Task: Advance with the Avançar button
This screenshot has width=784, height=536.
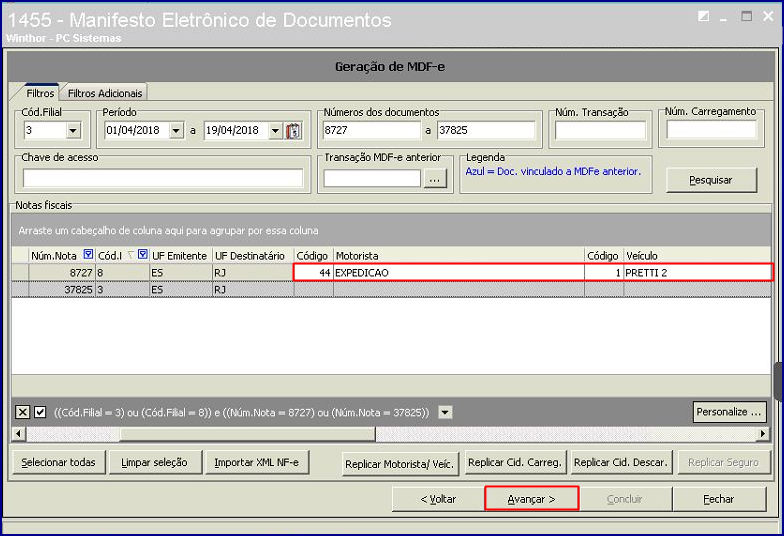Action: (531, 499)
